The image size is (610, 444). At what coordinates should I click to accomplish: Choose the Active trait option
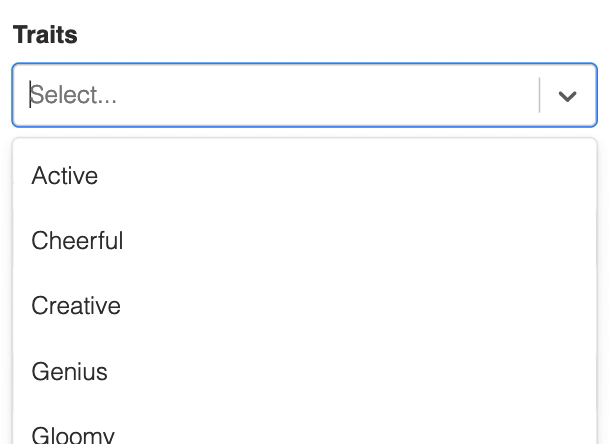click(x=65, y=176)
